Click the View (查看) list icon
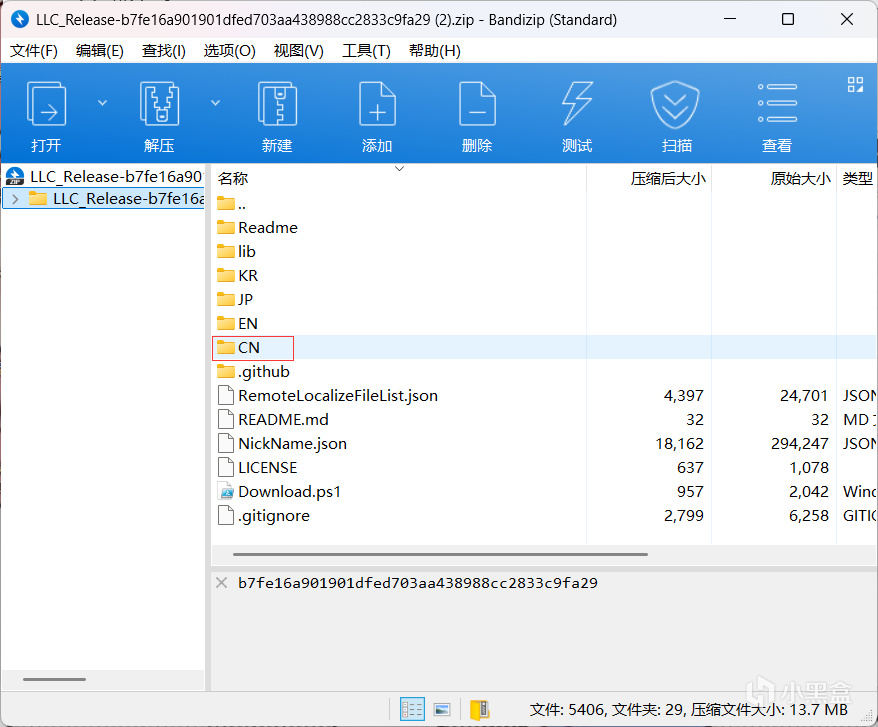Screen dimensions: 878x727 [x=777, y=103]
